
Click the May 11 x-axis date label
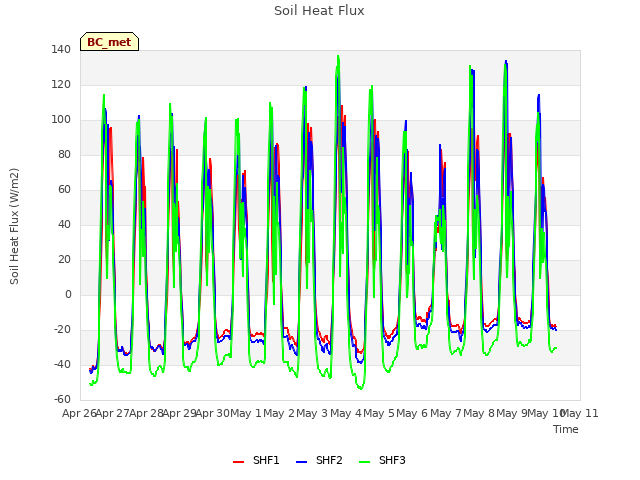[x=580, y=413]
